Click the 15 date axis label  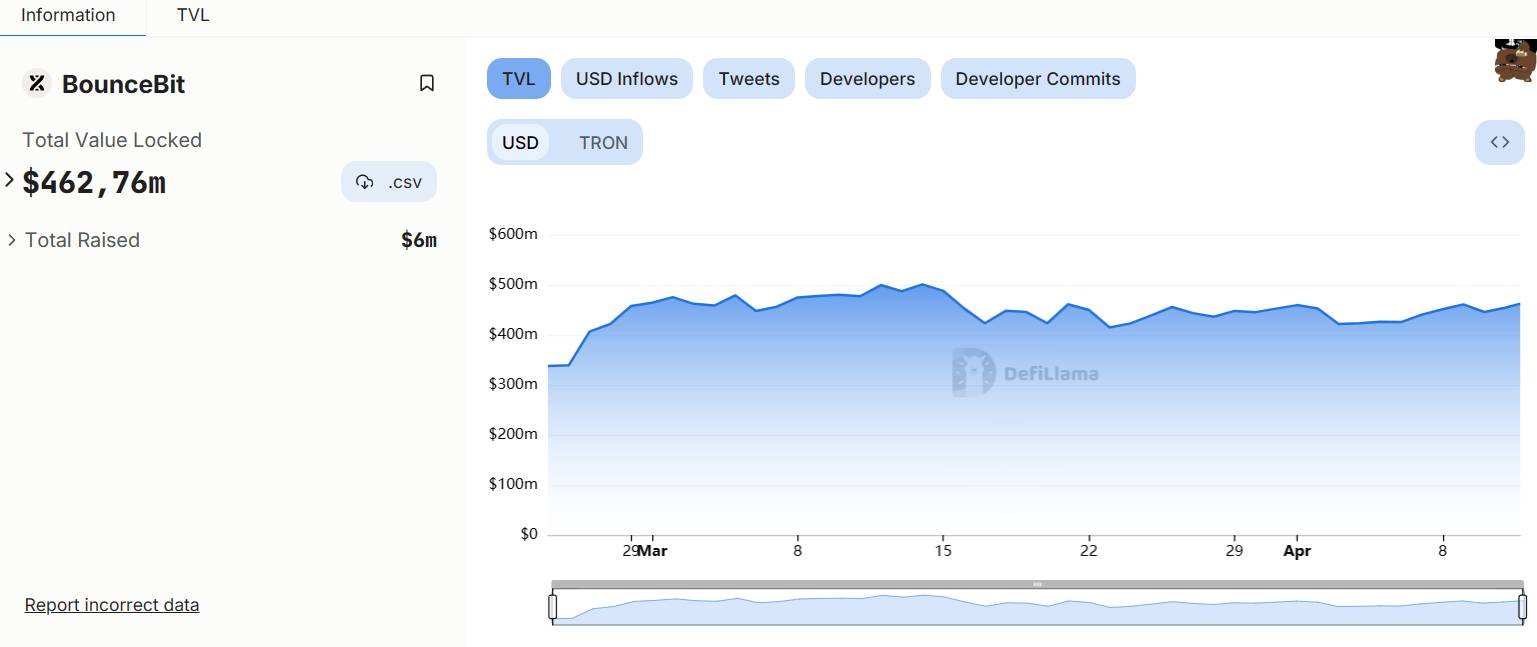943,551
